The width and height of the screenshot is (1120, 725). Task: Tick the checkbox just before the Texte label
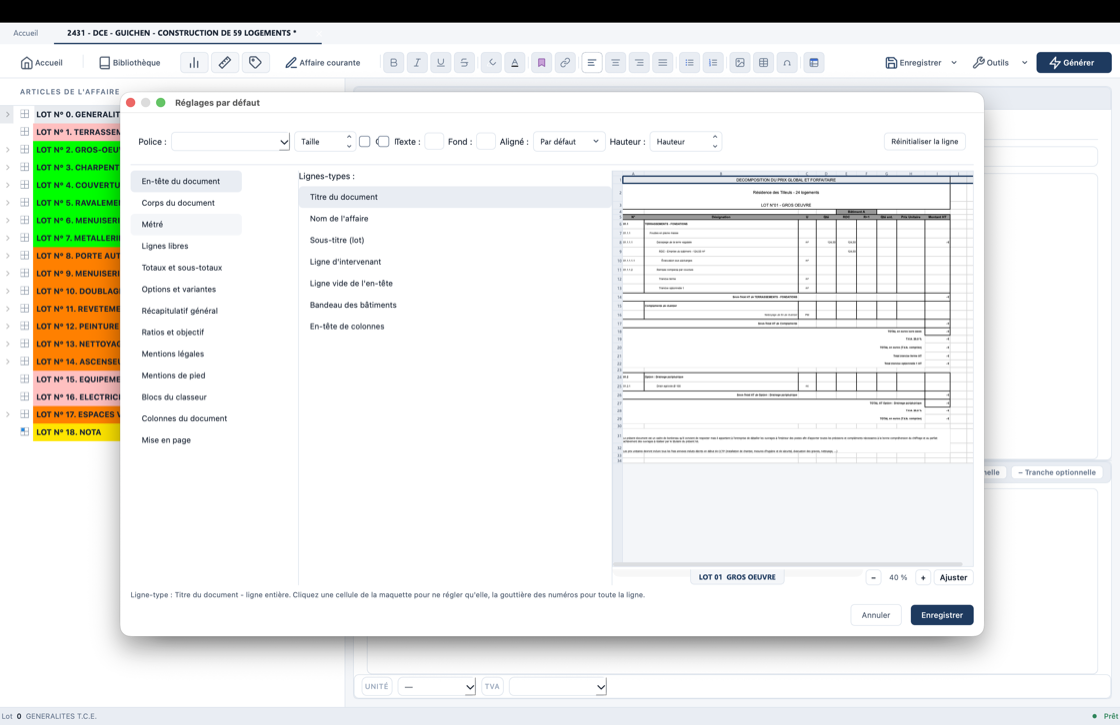click(383, 141)
